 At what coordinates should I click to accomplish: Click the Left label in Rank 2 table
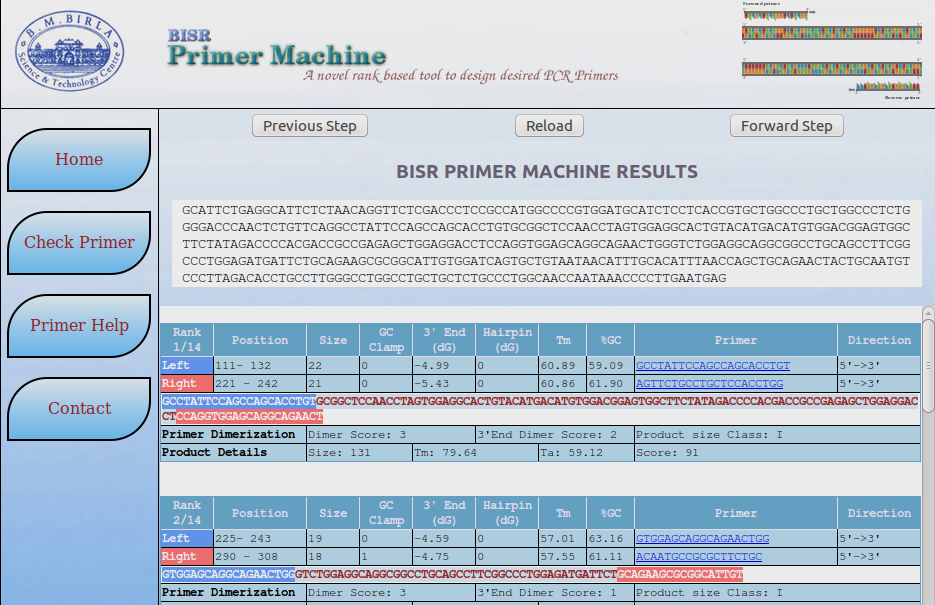point(187,538)
